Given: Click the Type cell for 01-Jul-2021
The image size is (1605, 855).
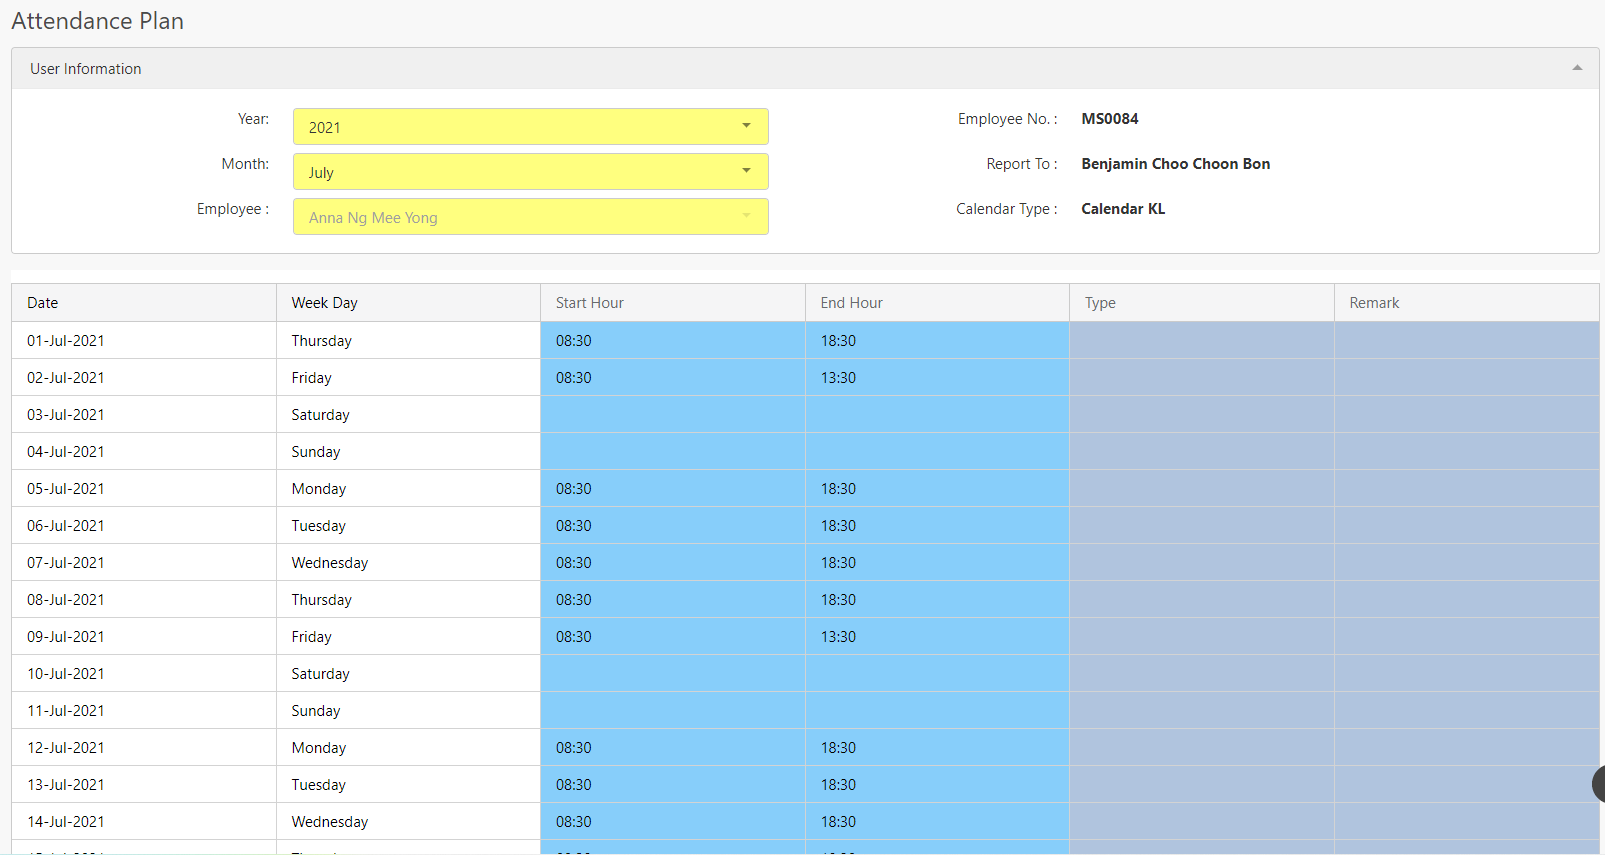Looking at the screenshot, I should [x=1202, y=341].
